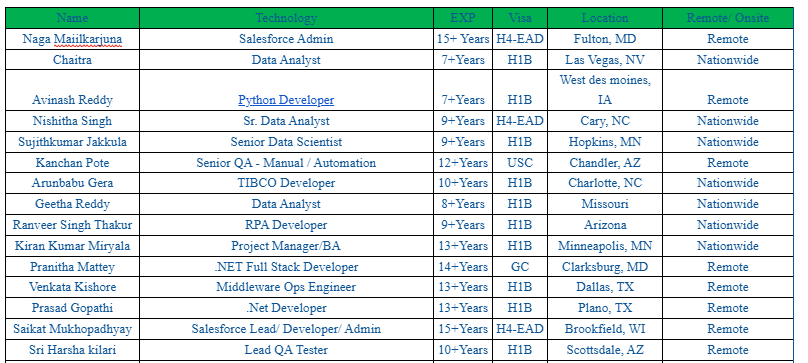Click the EXP column header
The image size is (808, 363).
pyautogui.click(x=463, y=18)
